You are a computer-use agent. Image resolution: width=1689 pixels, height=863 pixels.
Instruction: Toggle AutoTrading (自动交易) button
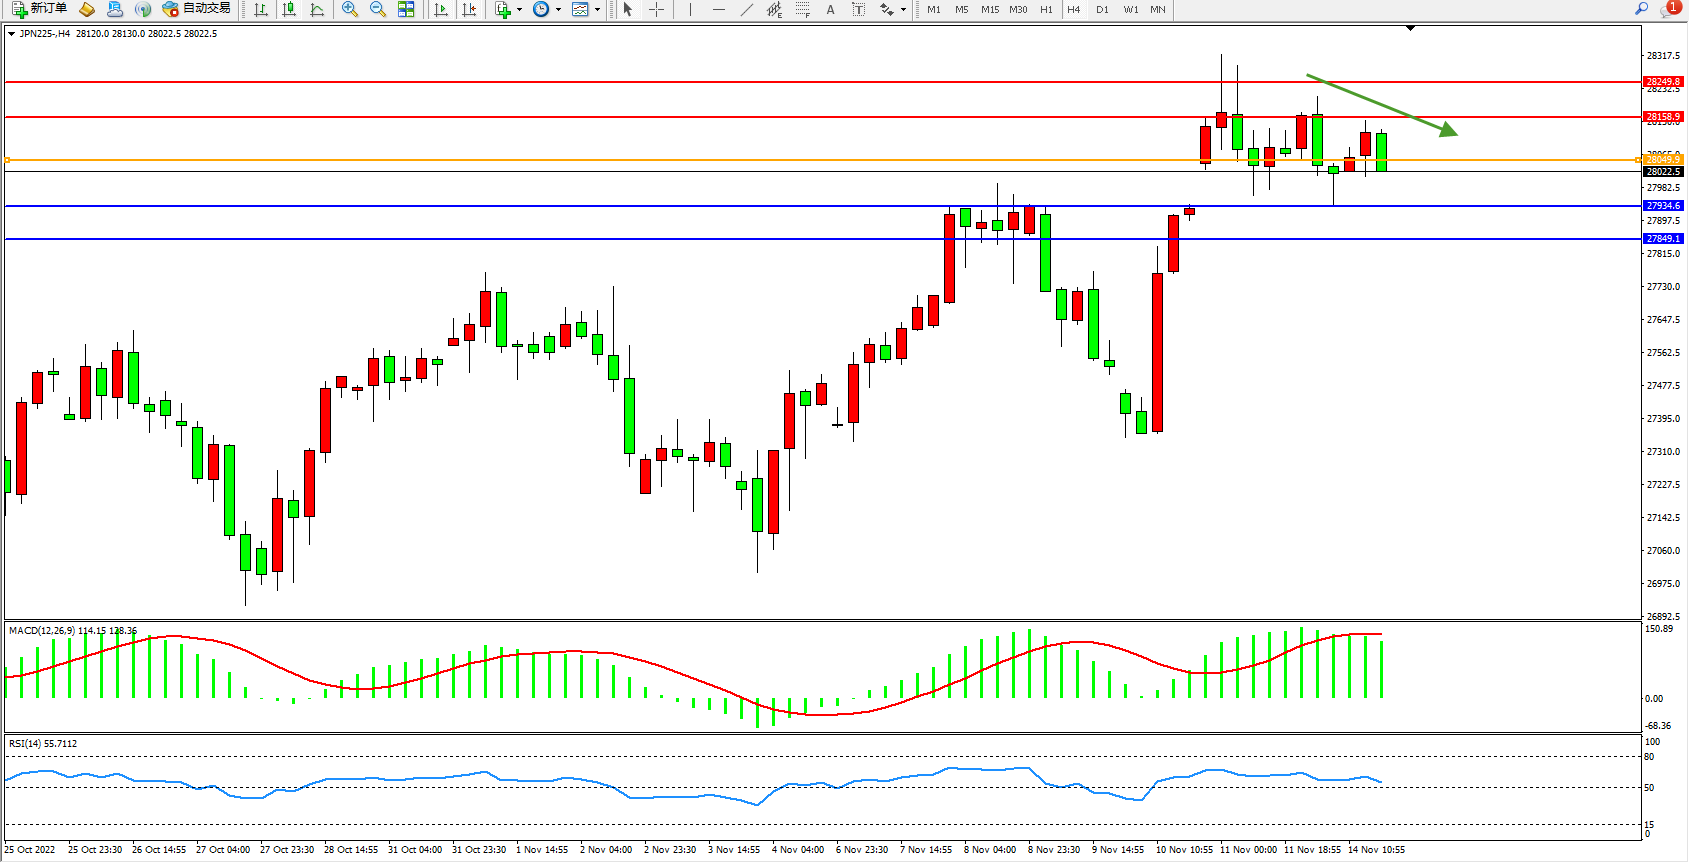click(197, 9)
